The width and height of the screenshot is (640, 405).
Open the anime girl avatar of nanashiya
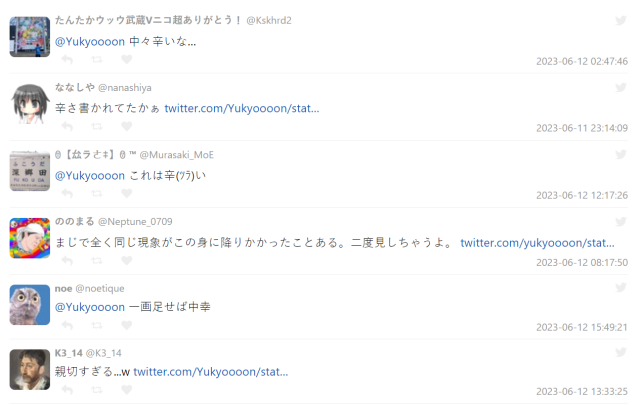30,104
